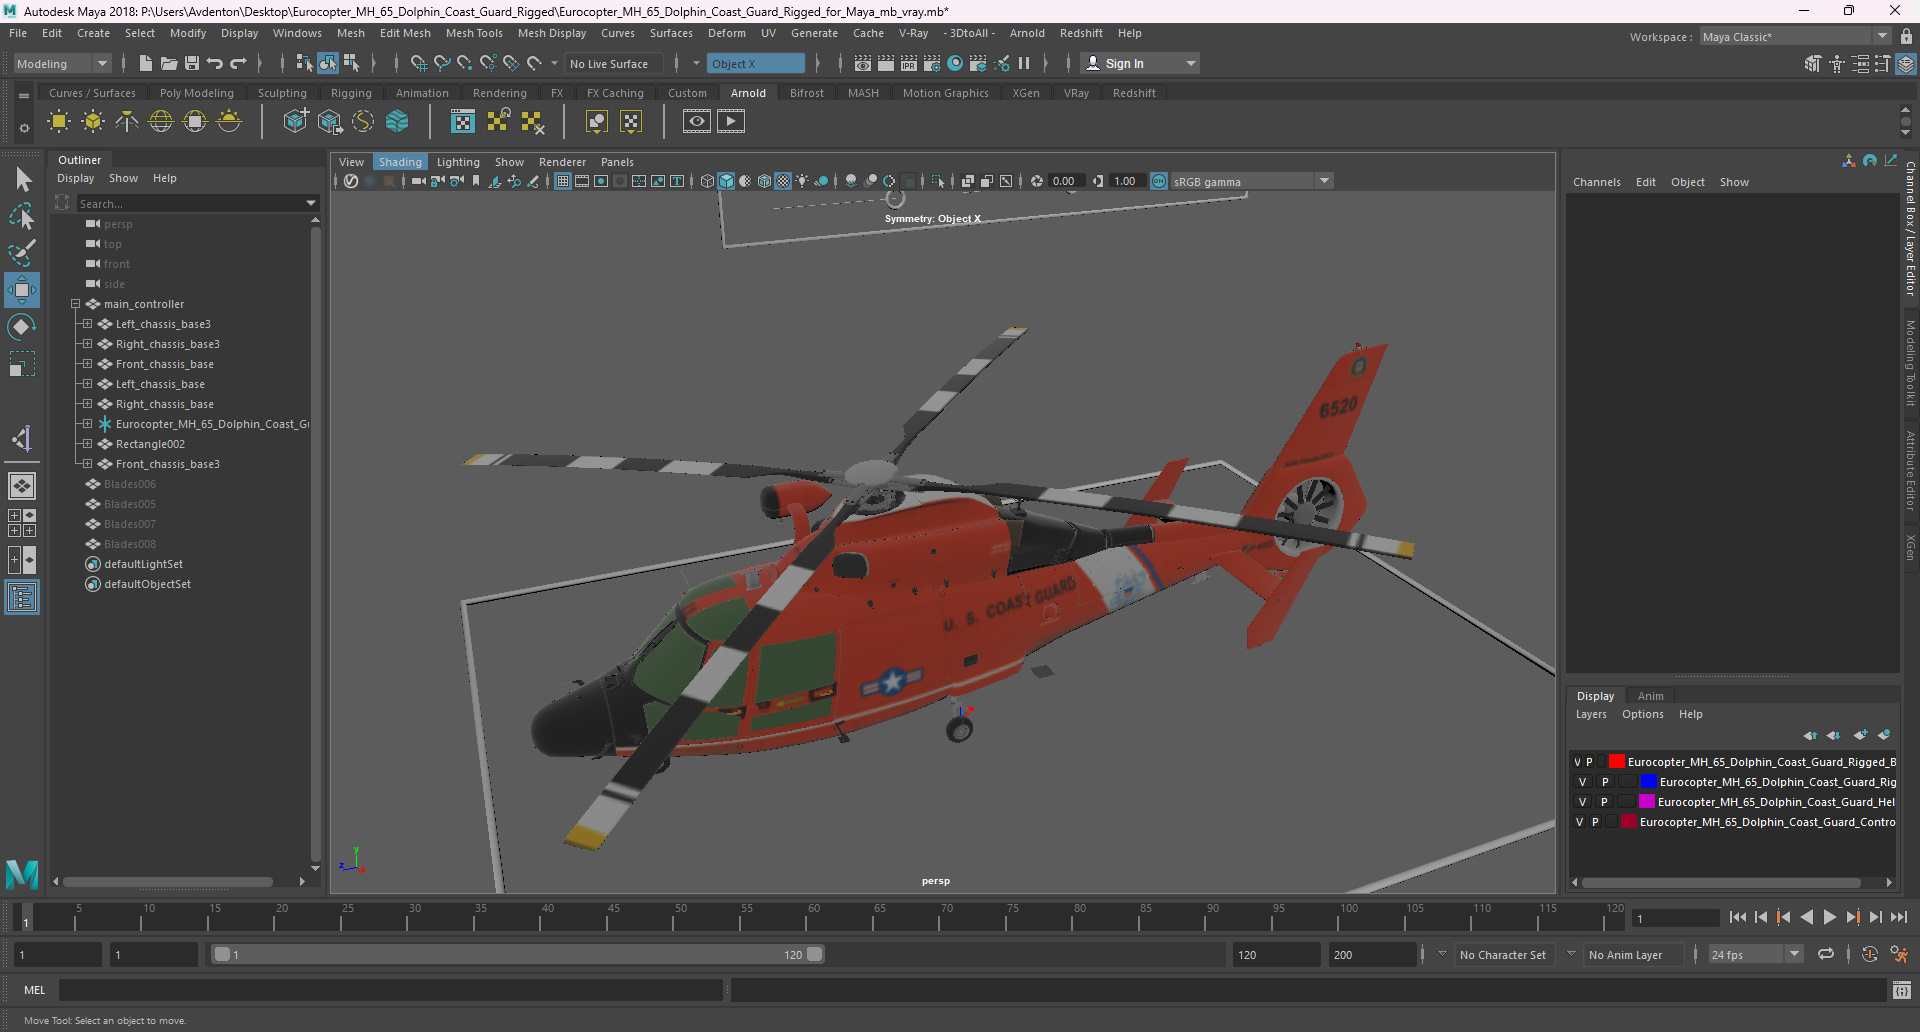Open Script Editor icon at bottom right

pyautogui.click(x=1902, y=990)
